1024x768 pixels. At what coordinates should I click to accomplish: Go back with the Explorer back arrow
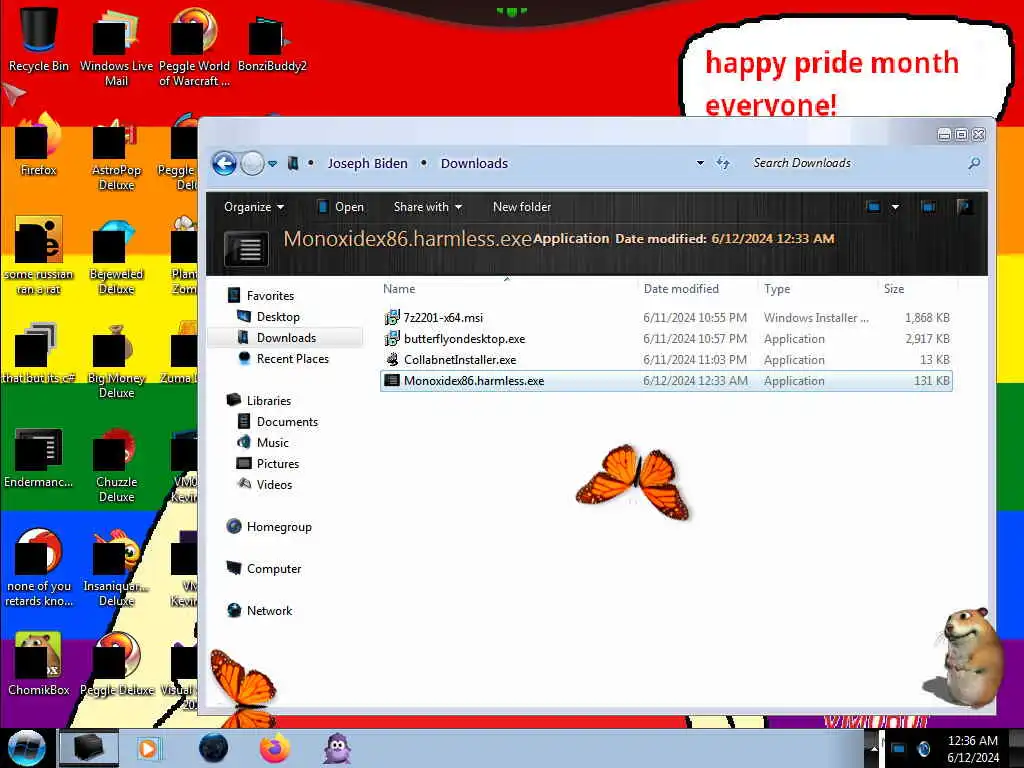(x=224, y=163)
